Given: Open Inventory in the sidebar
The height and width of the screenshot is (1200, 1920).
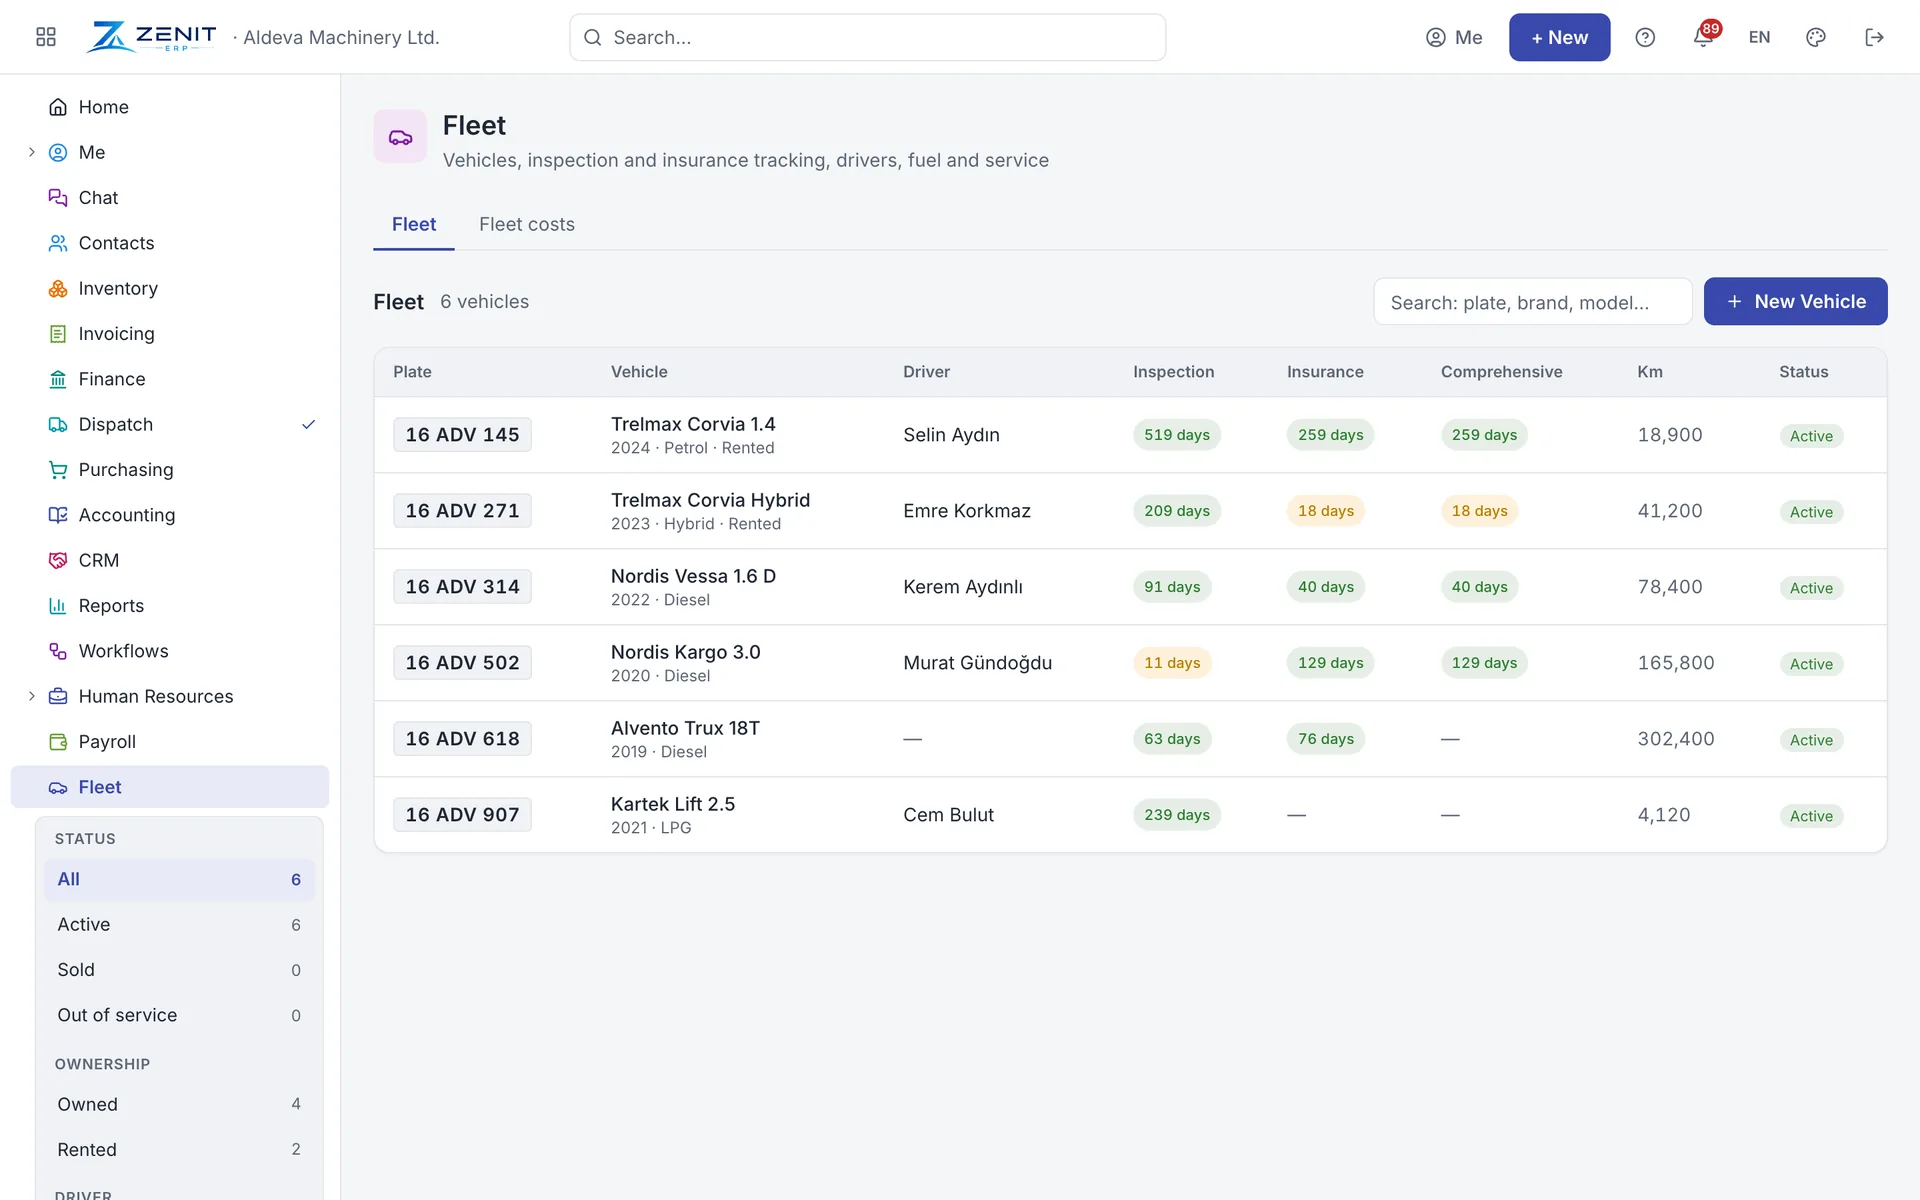Looking at the screenshot, I should pyautogui.click(x=170, y=288).
